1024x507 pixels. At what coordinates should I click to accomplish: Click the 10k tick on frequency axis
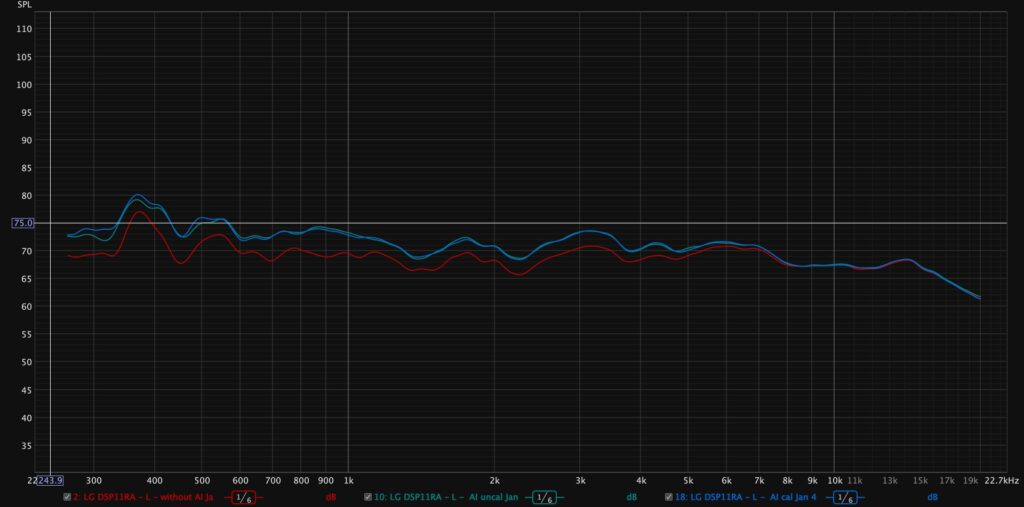tap(834, 480)
